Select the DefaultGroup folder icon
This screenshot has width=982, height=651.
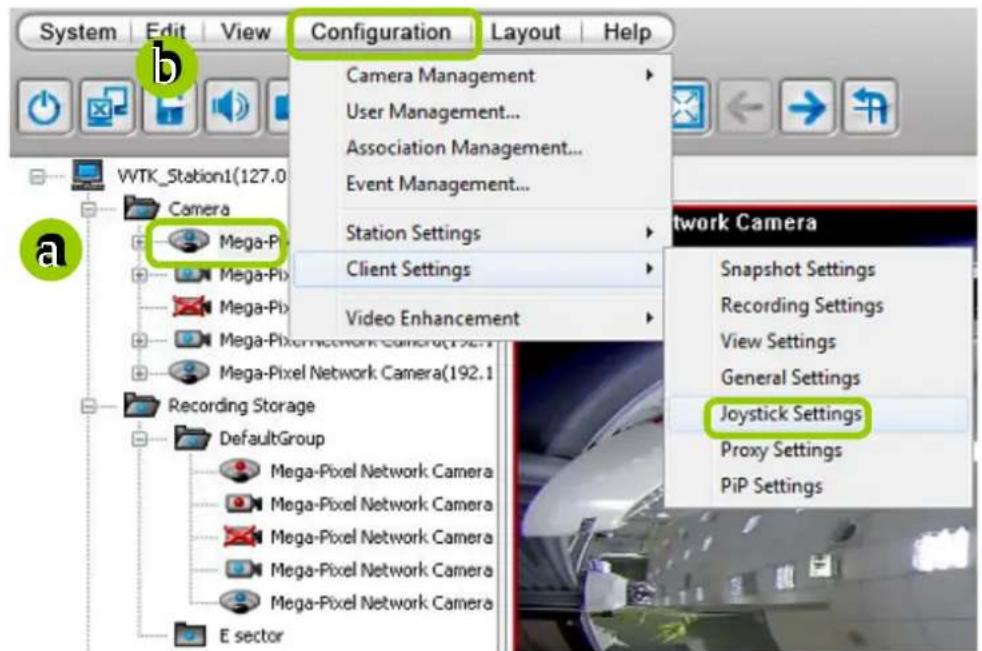click(x=192, y=438)
